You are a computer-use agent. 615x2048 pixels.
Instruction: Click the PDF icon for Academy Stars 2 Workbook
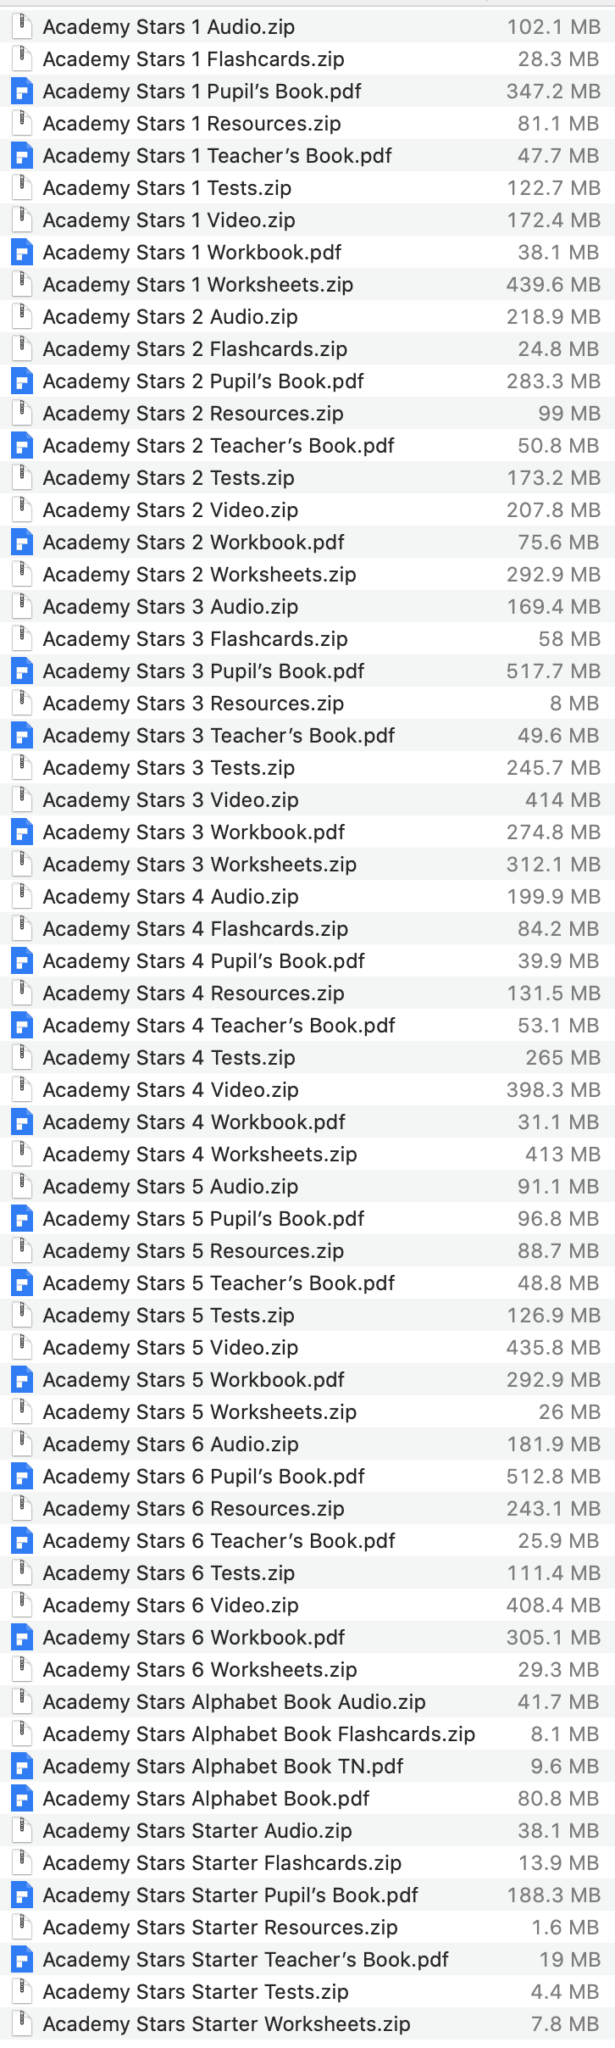coord(22,542)
